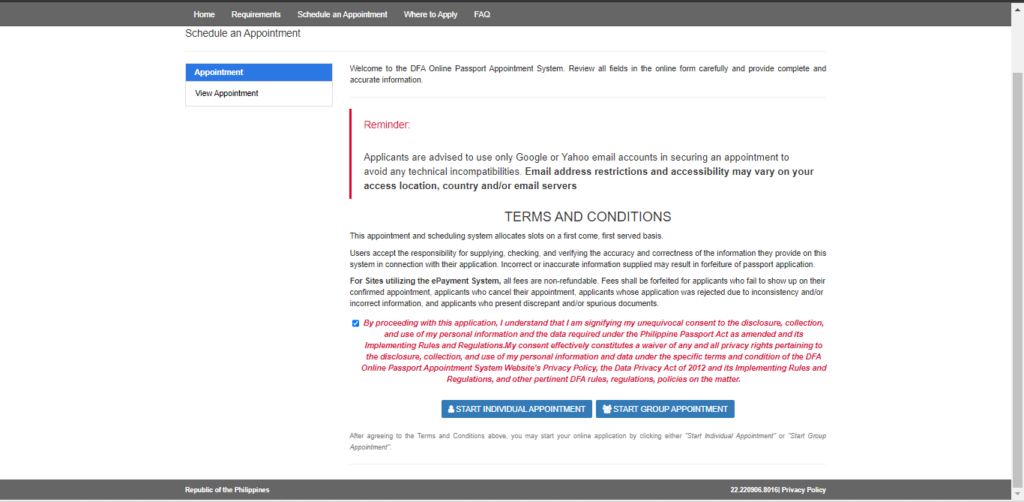Open Where to Apply menu

[430, 14]
